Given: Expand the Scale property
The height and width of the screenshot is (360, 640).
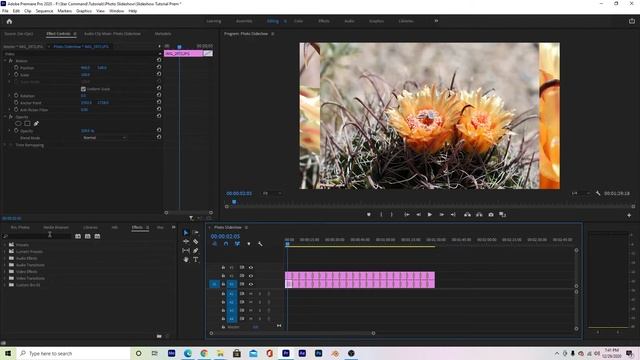Looking at the screenshot, I should coord(9,75).
